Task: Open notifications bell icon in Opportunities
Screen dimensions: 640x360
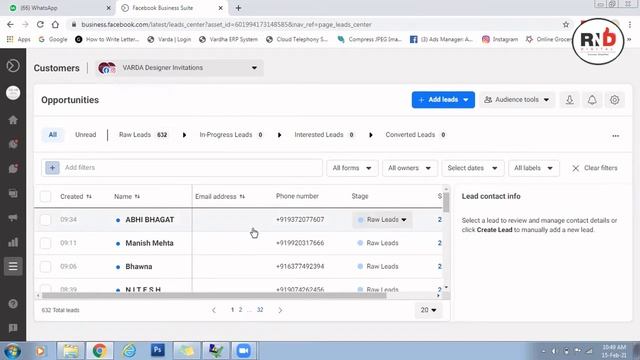Action: pyautogui.click(x=592, y=100)
